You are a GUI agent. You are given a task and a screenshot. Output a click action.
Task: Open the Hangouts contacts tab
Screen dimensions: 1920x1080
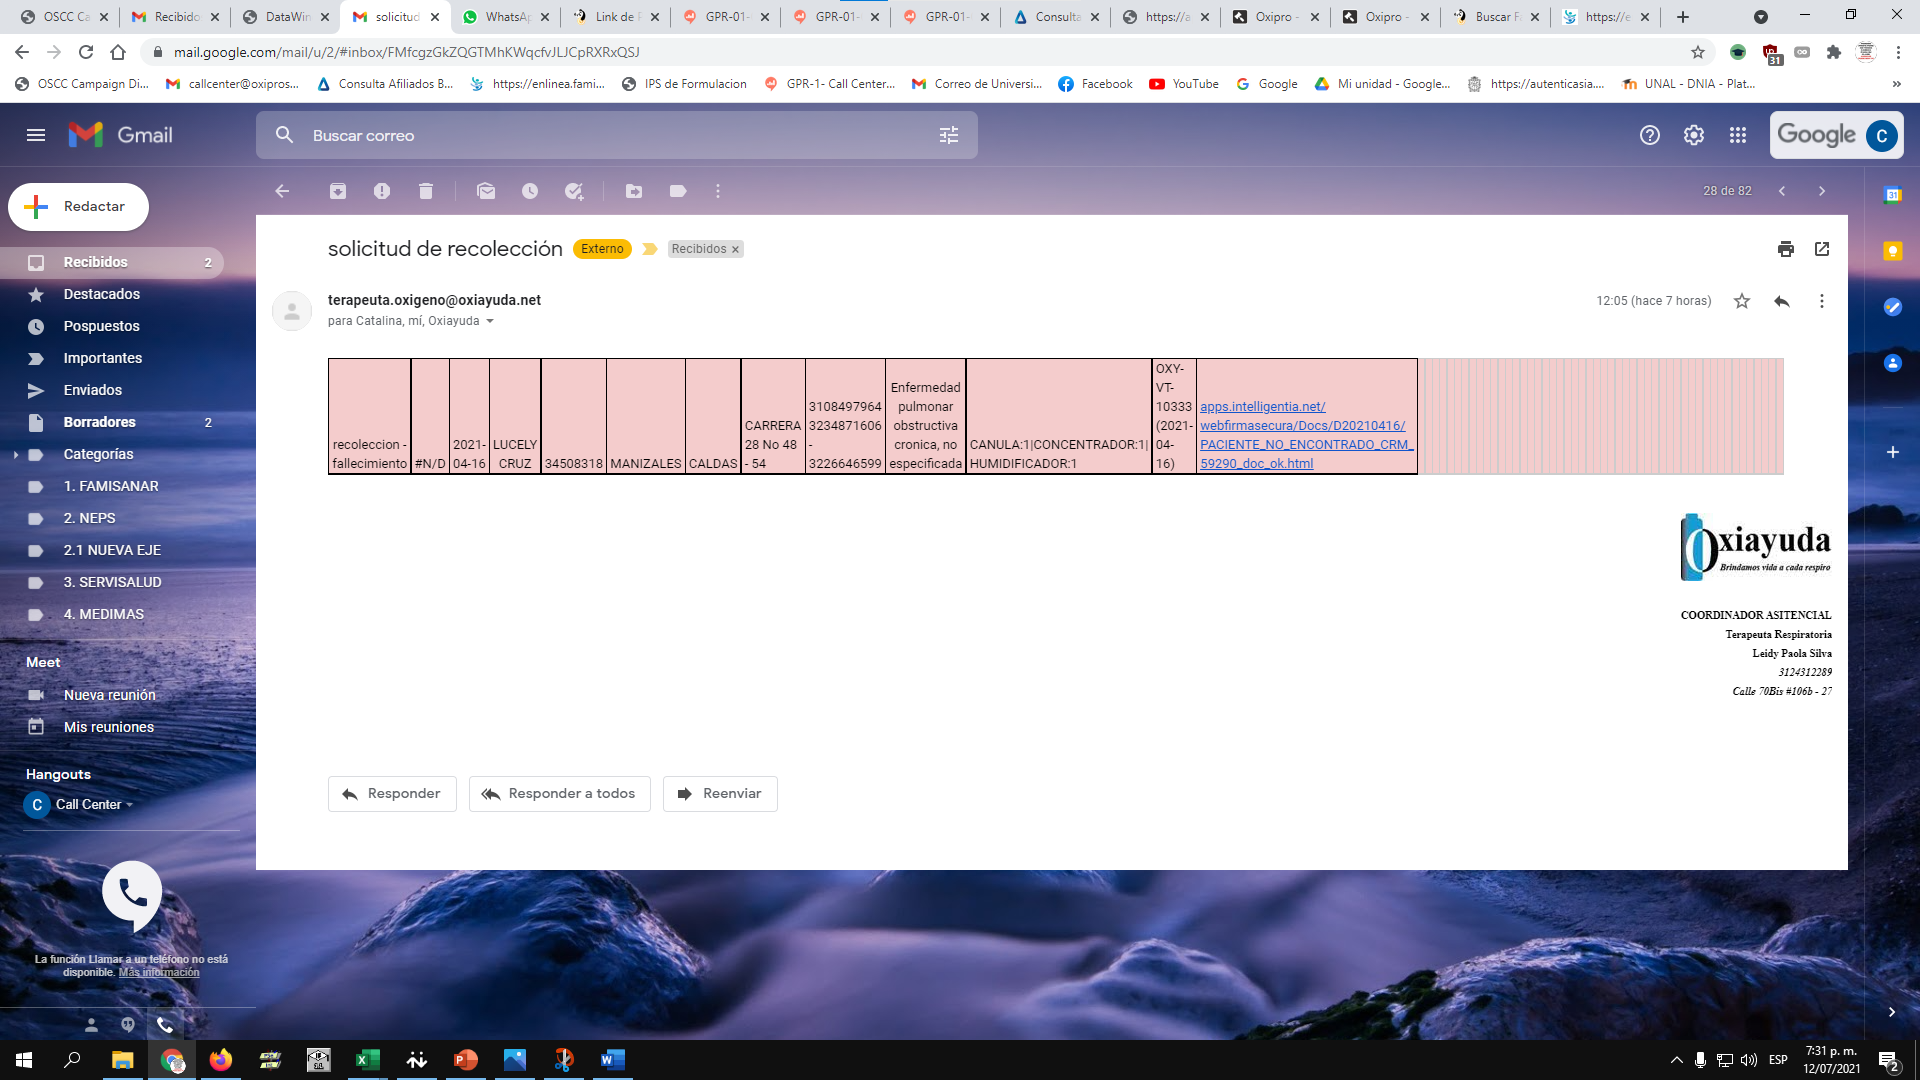(91, 1025)
